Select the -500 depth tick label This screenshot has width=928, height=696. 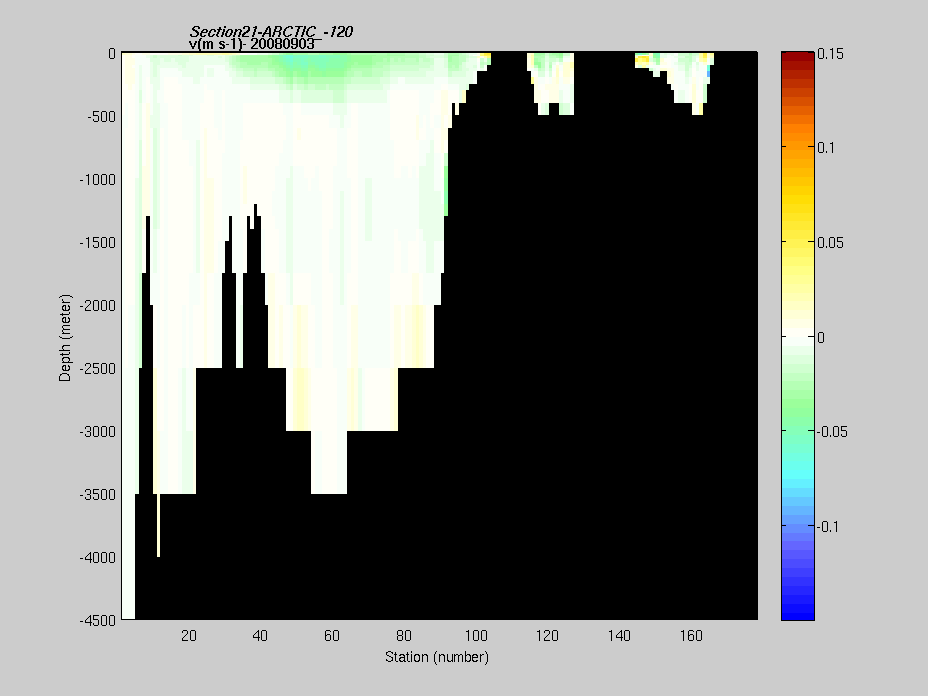[101, 117]
